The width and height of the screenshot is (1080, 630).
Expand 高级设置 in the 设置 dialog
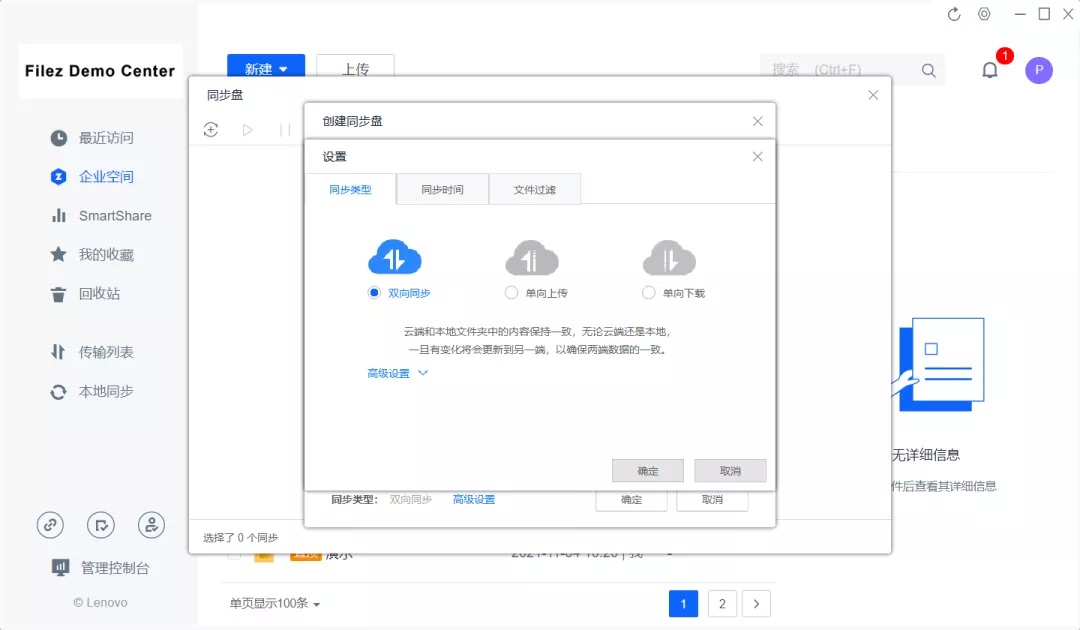397,373
